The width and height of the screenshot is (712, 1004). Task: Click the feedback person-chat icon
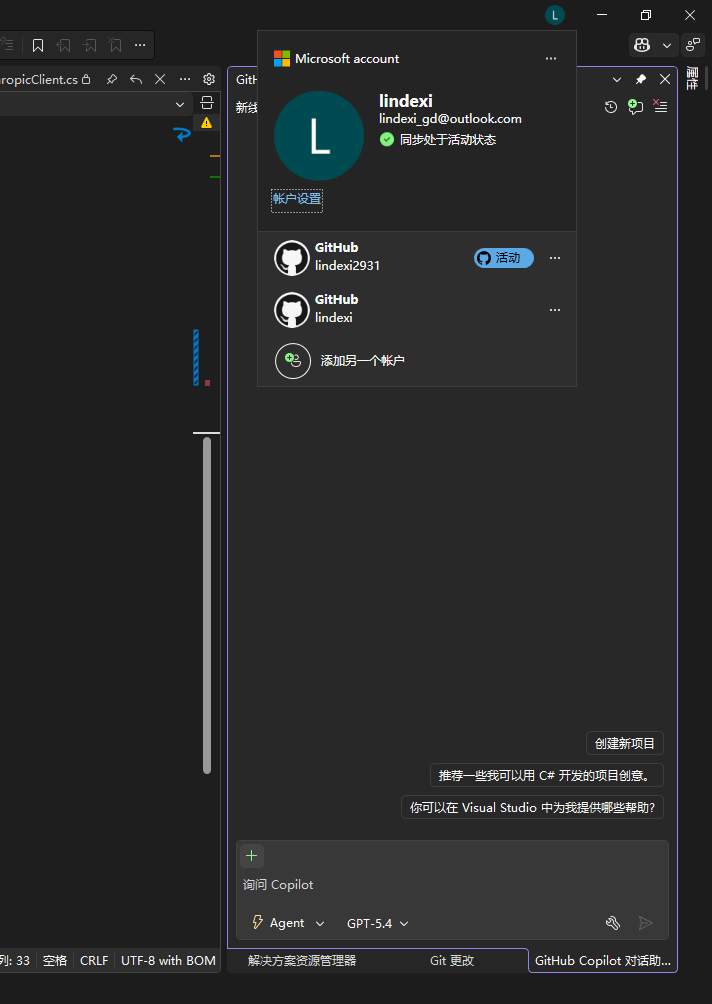tap(693, 45)
